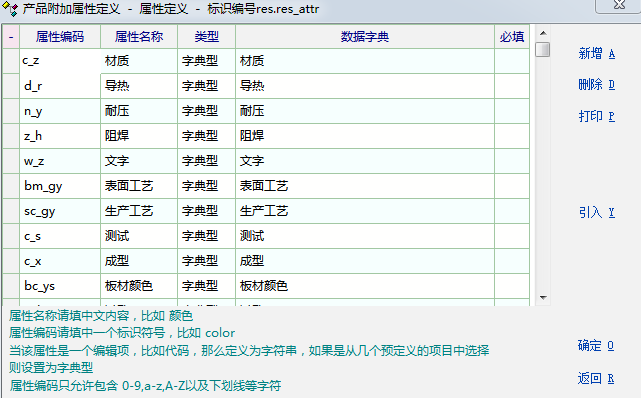Select the row header of bm_gy row
Image resolution: width=641 pixels, height=398 pixels.
(11, 186)
